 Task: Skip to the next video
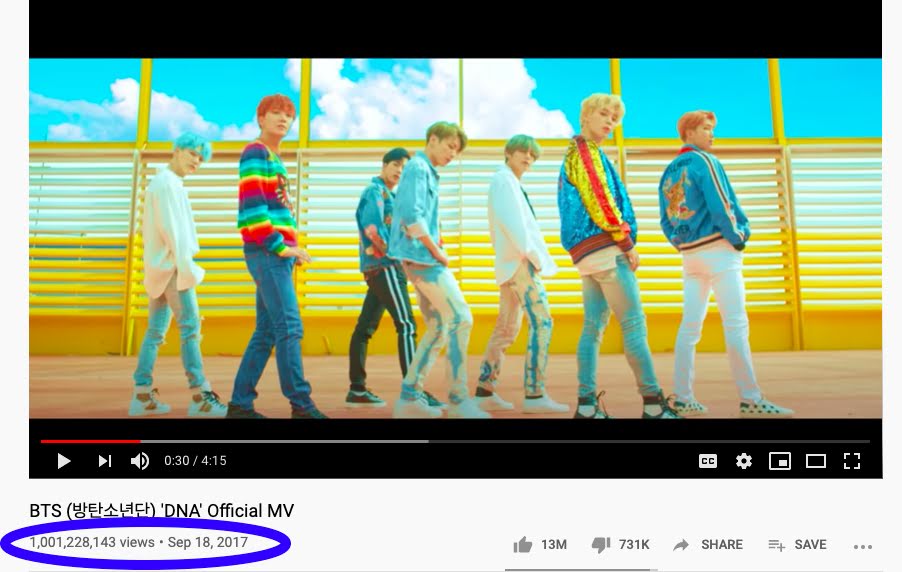click(104, 461)
